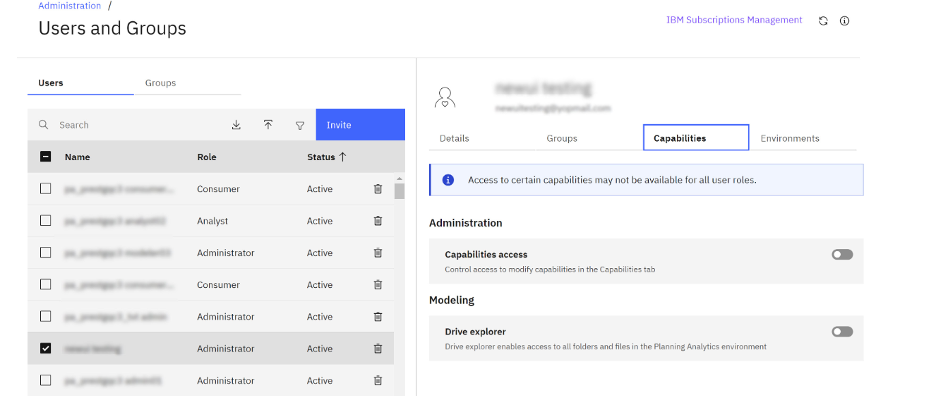Sort by the Role column header
The image size is (936, 406).
(207, 157)
